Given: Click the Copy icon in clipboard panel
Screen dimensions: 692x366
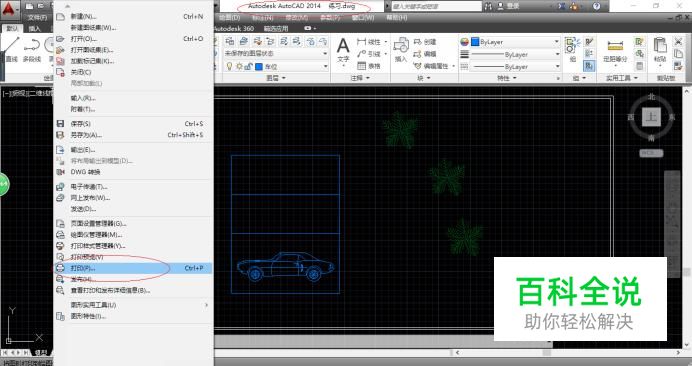Looking at the screenshot, I should pyautogui.click(x=679, y=54).
